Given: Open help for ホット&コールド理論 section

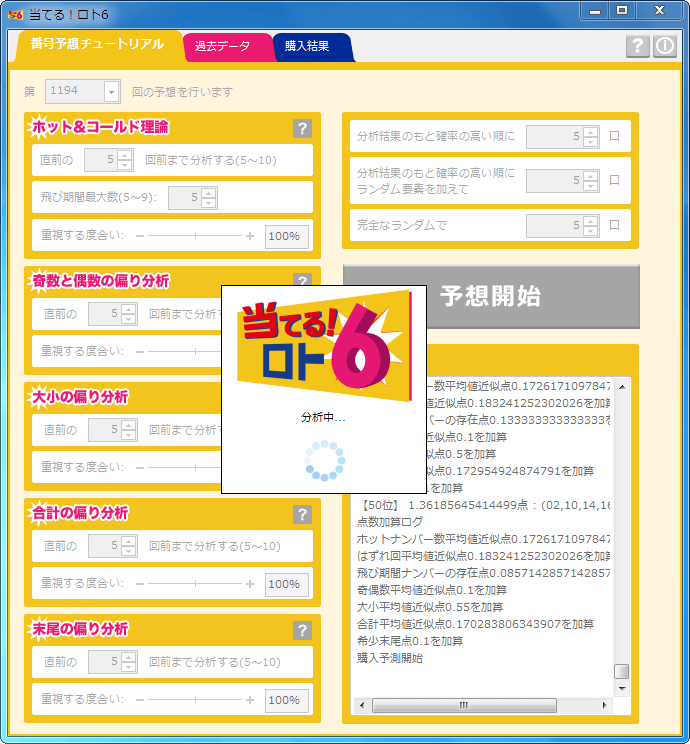Looking at the screenshot, I should point(302,128).
